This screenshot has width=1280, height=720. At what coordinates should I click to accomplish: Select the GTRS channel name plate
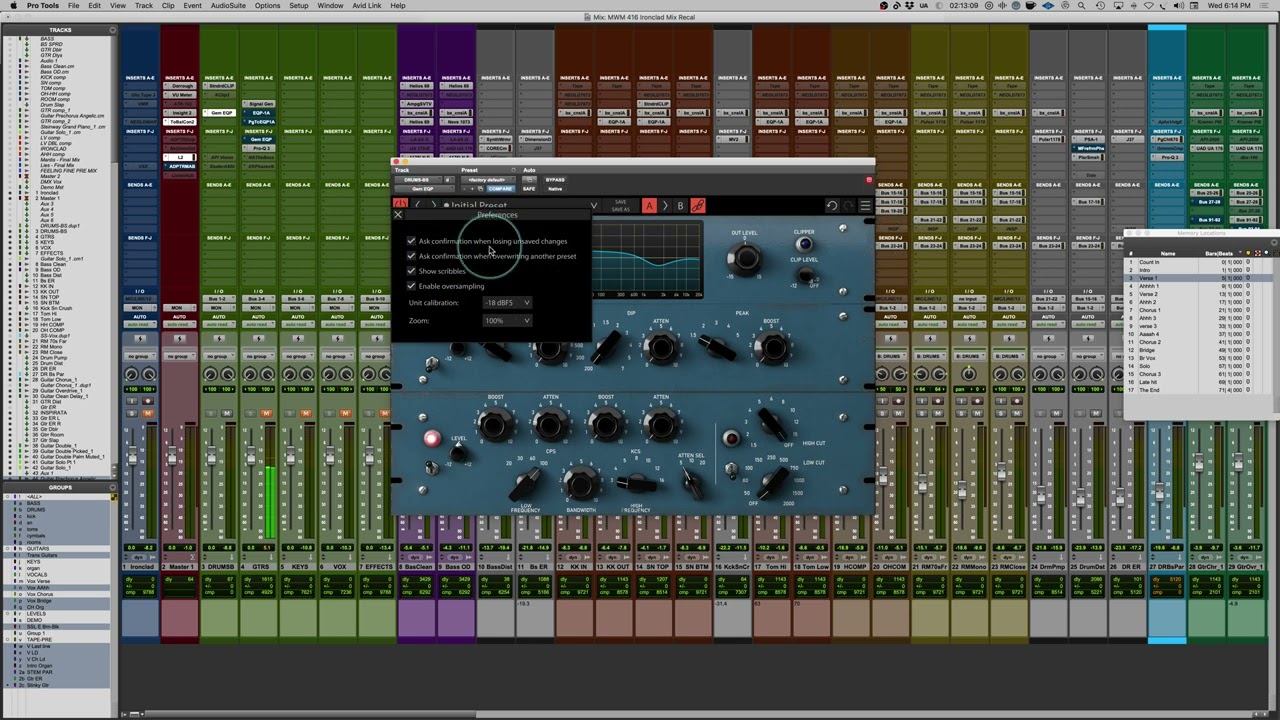(258, 567)
